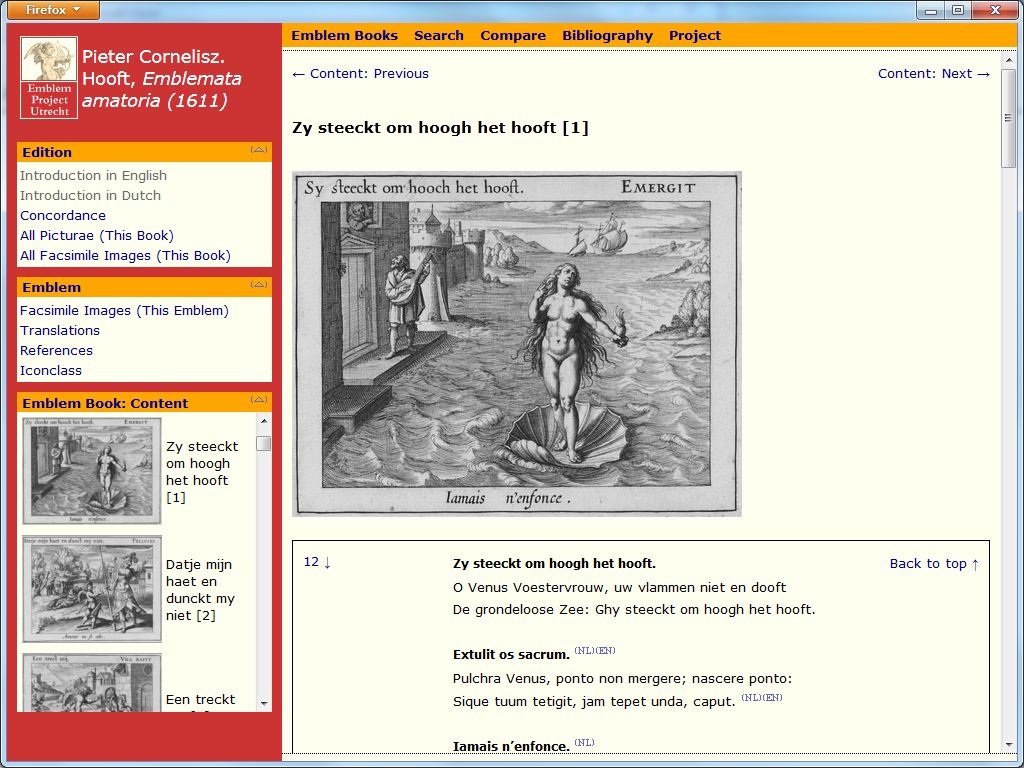Open the Bibliography menu item

(607, 36)
